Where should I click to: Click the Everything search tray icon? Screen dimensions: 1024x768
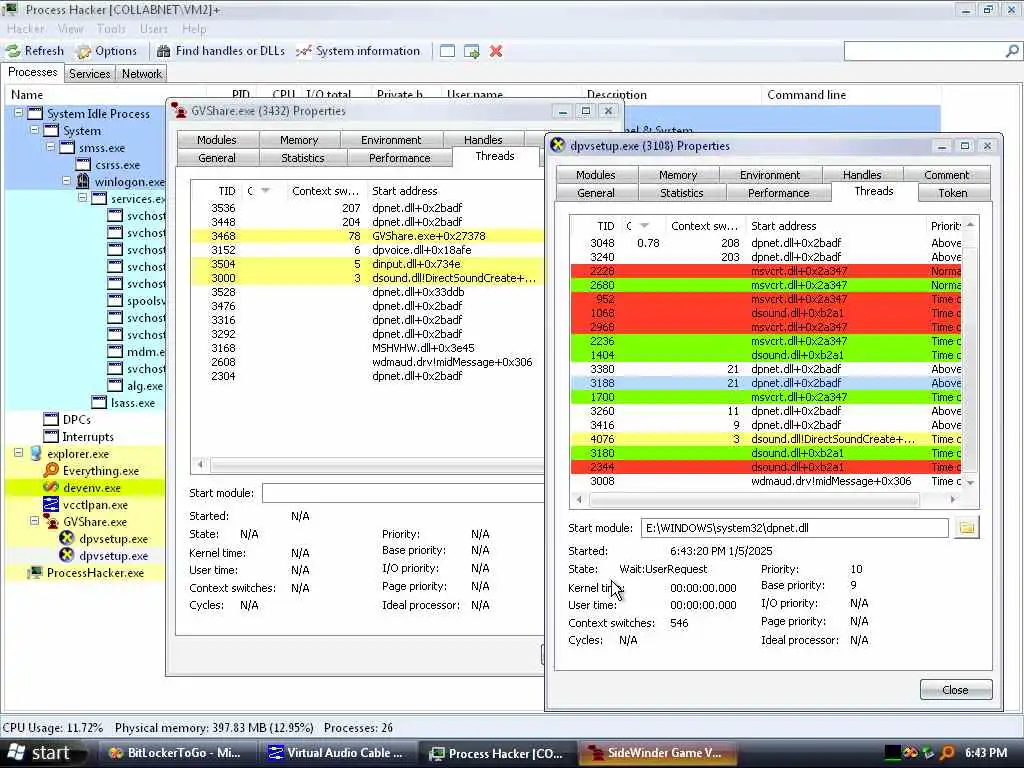947,753
